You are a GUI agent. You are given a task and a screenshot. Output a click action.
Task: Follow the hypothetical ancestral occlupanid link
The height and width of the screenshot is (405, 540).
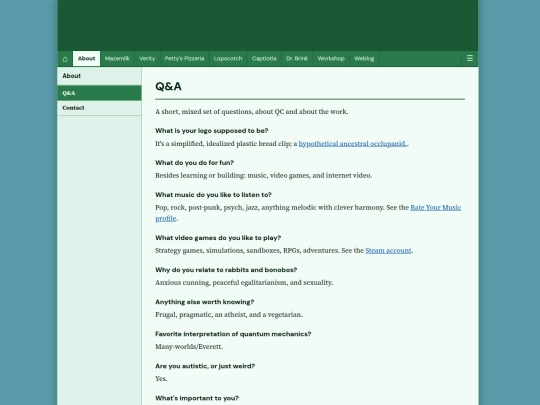(352, 144)
